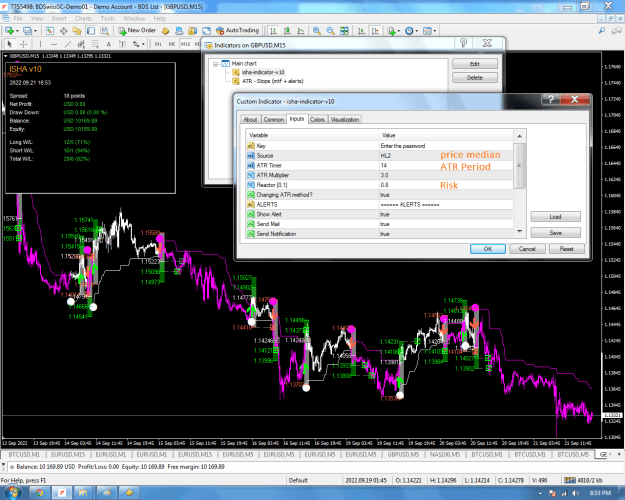
Task: Switch chart to candlestick style
Action: [287, 31]
